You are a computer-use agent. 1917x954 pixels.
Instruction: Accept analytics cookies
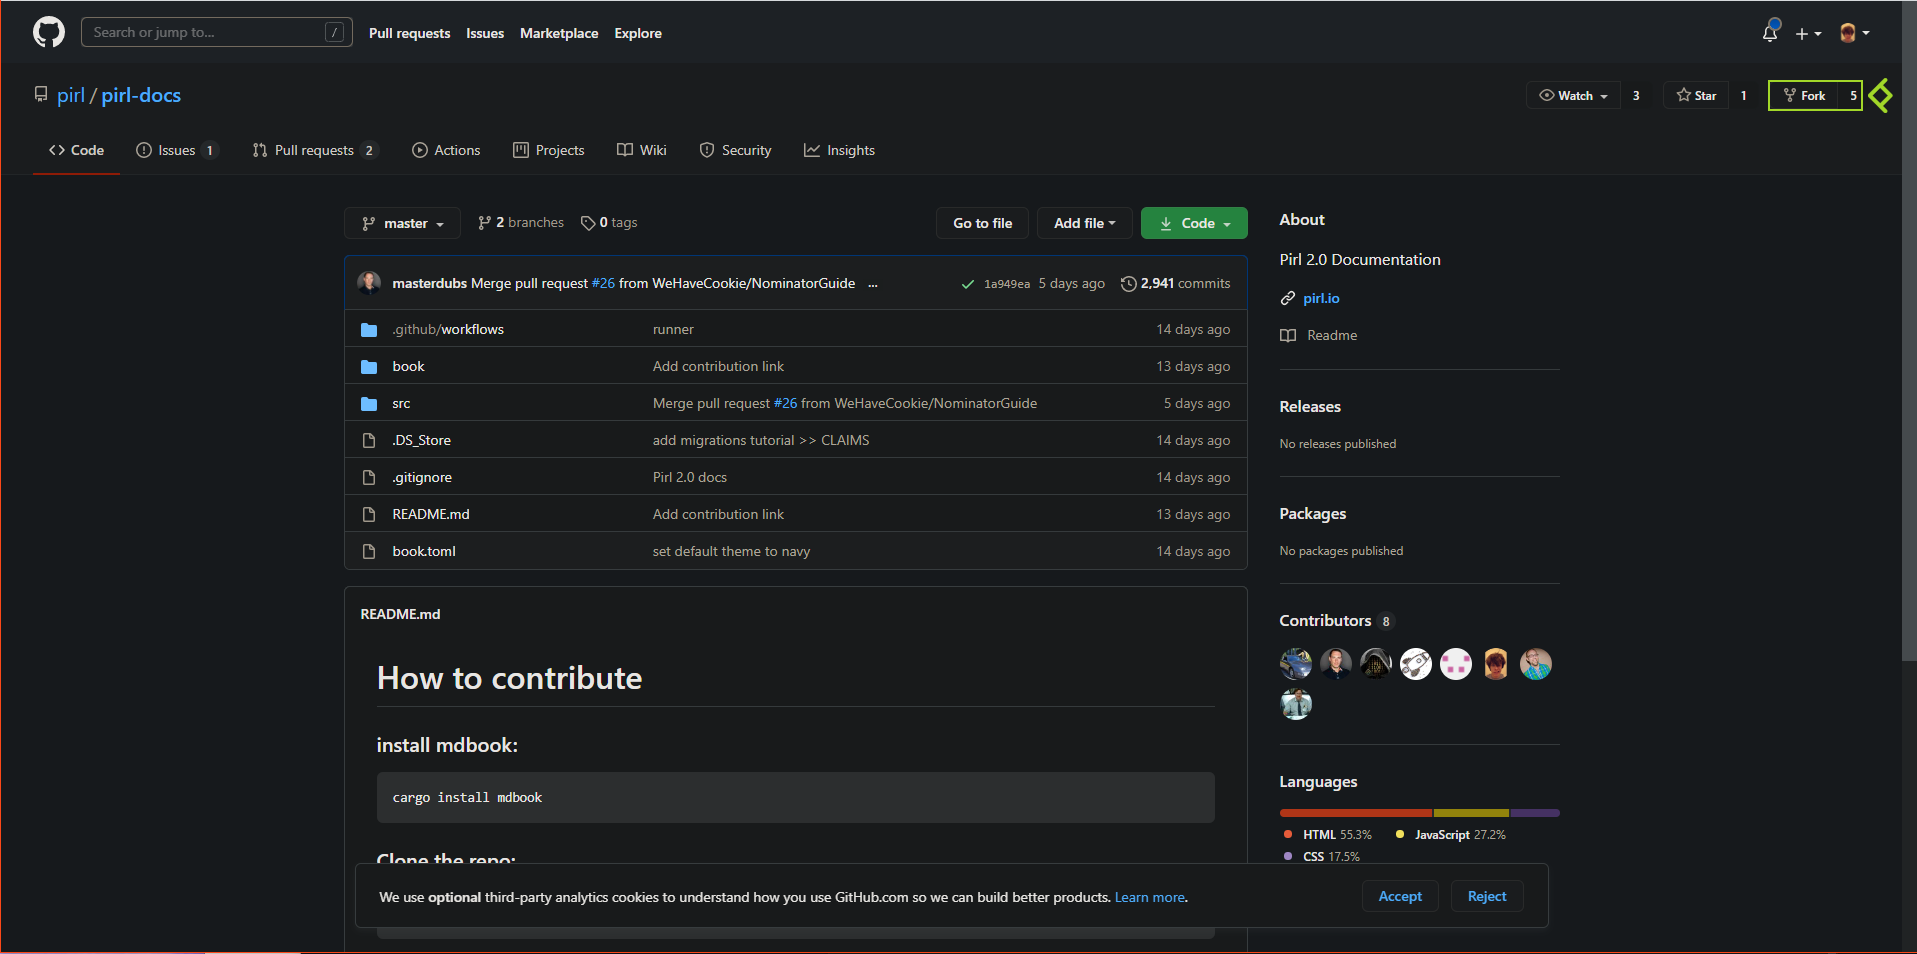coord(1400,896)
